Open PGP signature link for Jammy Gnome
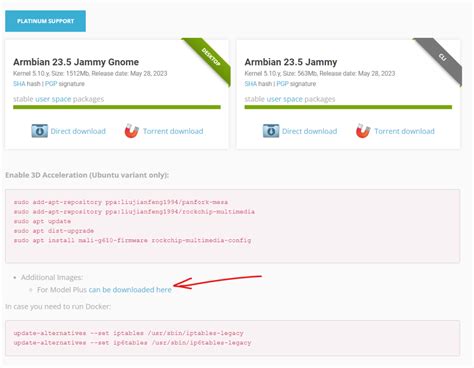Image resolution: width=474 pixels, height=368 pixels. tap(51, 84)
